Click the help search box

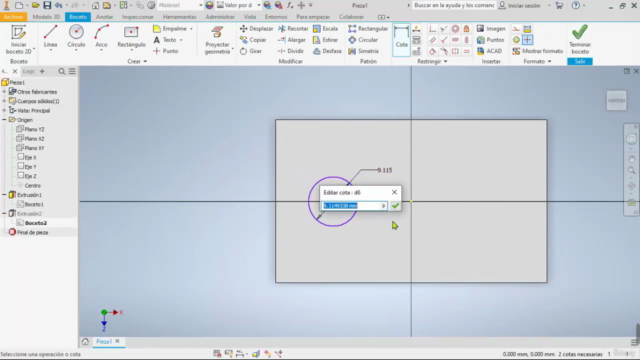tap(453, 5)
